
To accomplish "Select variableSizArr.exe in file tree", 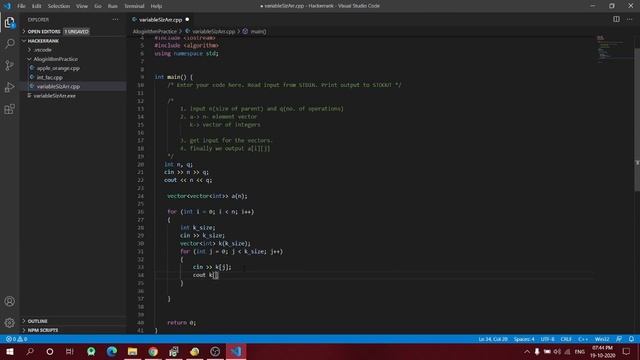I will point(55,96).
